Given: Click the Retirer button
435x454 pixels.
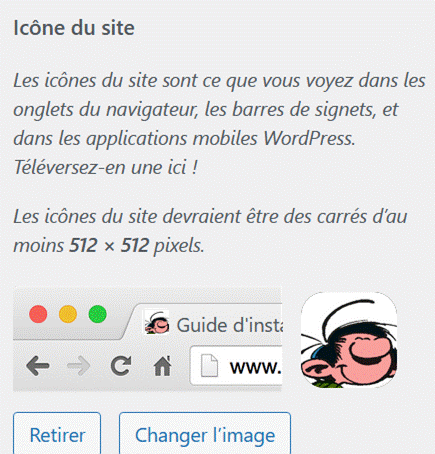Looking at the screenshot, I should [x=57, y=433].
